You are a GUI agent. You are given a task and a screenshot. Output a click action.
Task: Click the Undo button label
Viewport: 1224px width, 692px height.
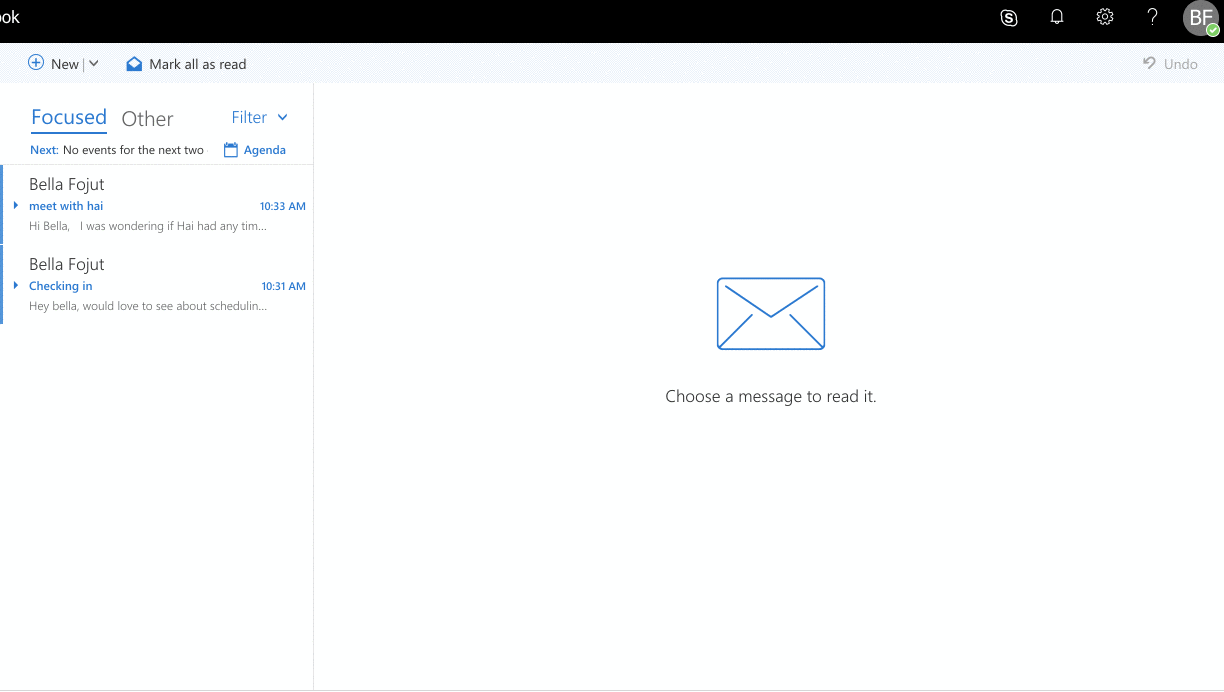click(x=1181, y=64)
